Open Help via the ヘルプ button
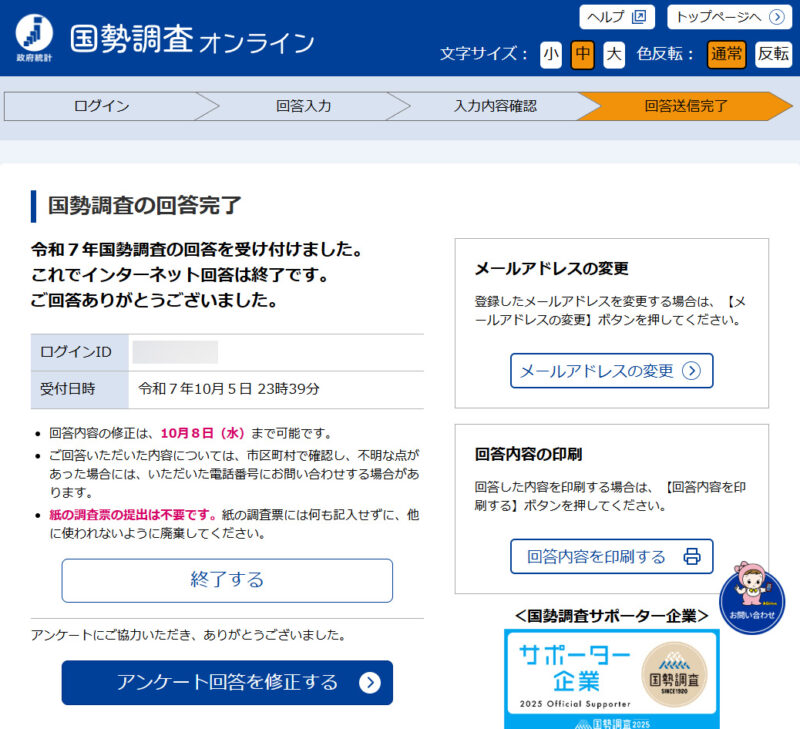 coord(616,17)
